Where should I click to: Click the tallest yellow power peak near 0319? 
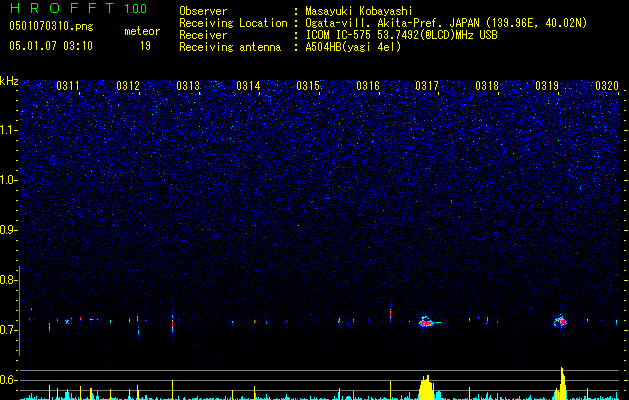(x=562, y=384)
